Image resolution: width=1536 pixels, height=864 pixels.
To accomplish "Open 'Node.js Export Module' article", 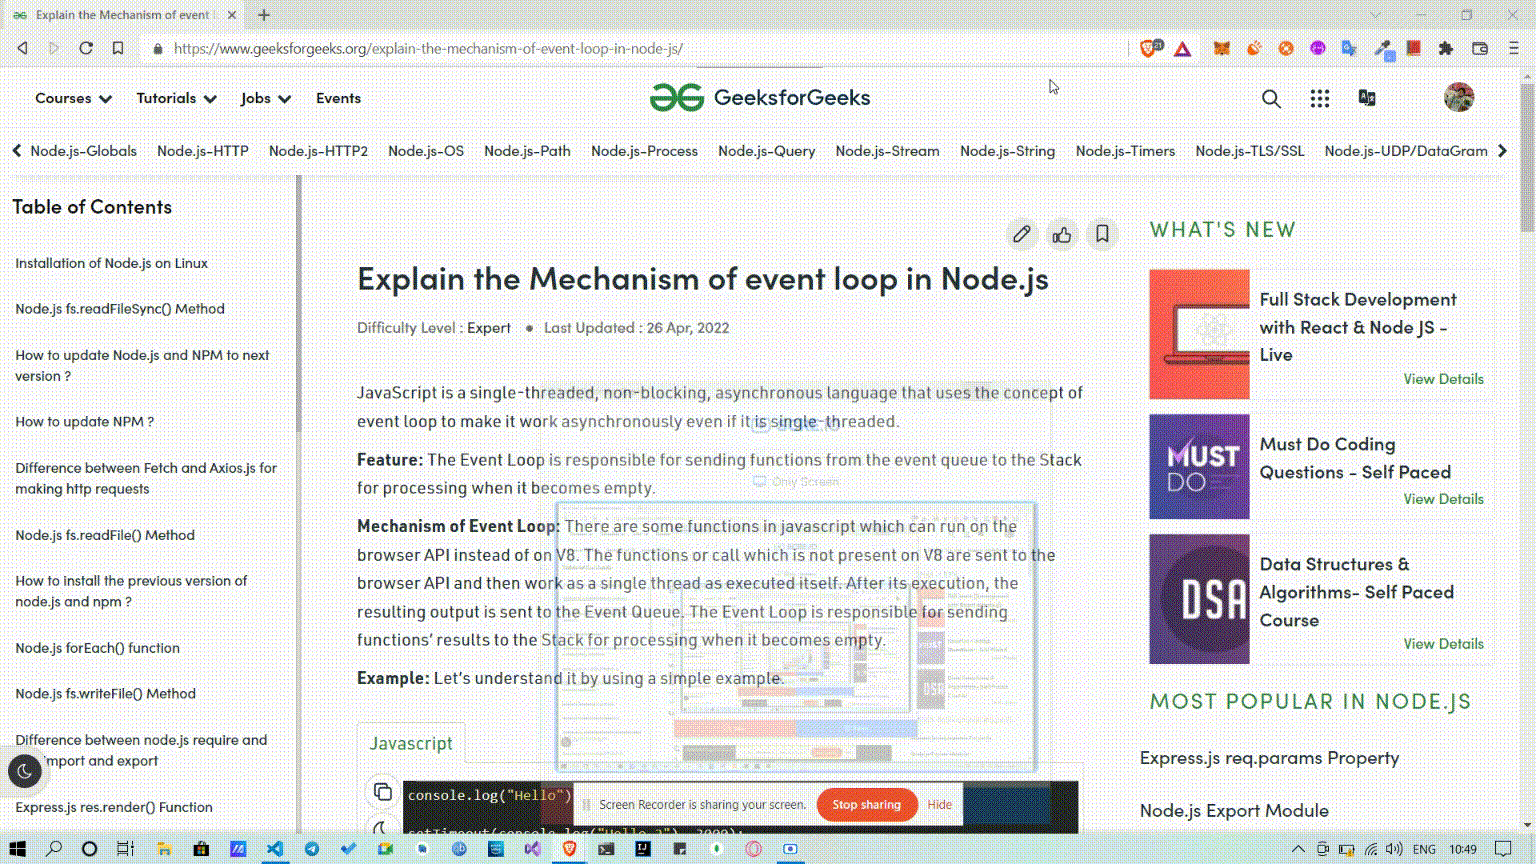I will coord(1234,811).
